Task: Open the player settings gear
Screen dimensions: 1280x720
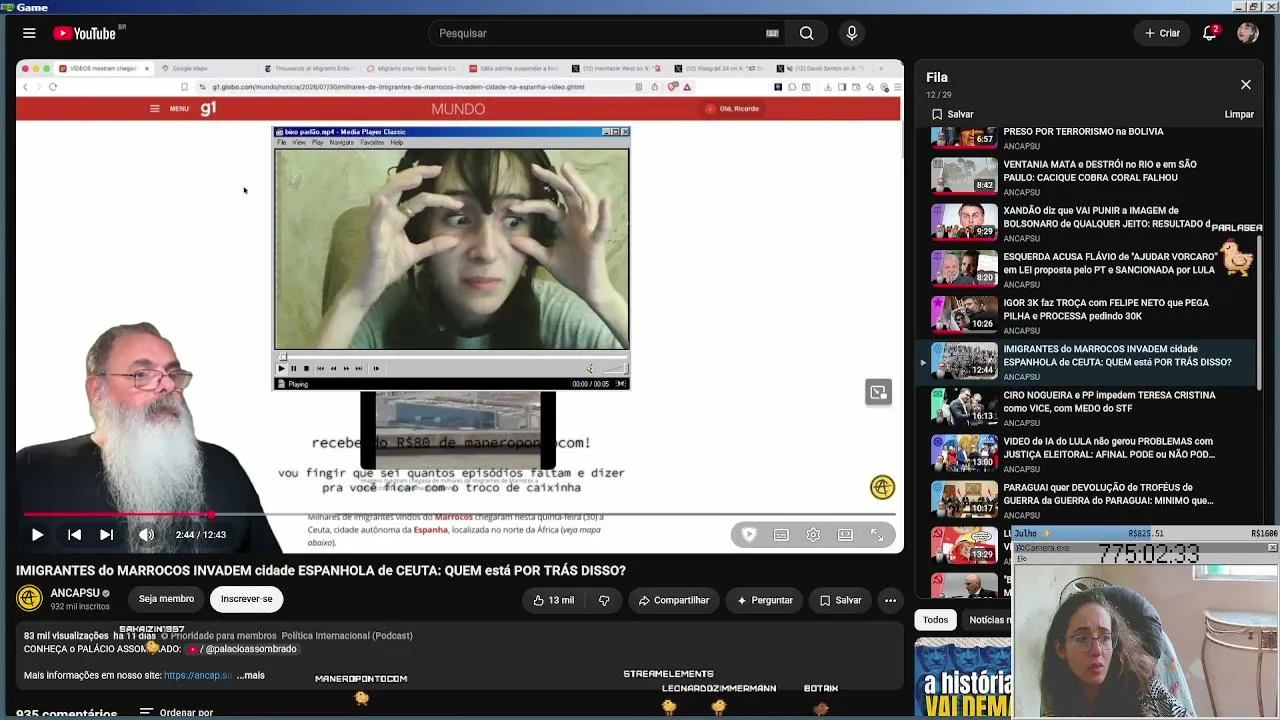Action: click(813, 535)
